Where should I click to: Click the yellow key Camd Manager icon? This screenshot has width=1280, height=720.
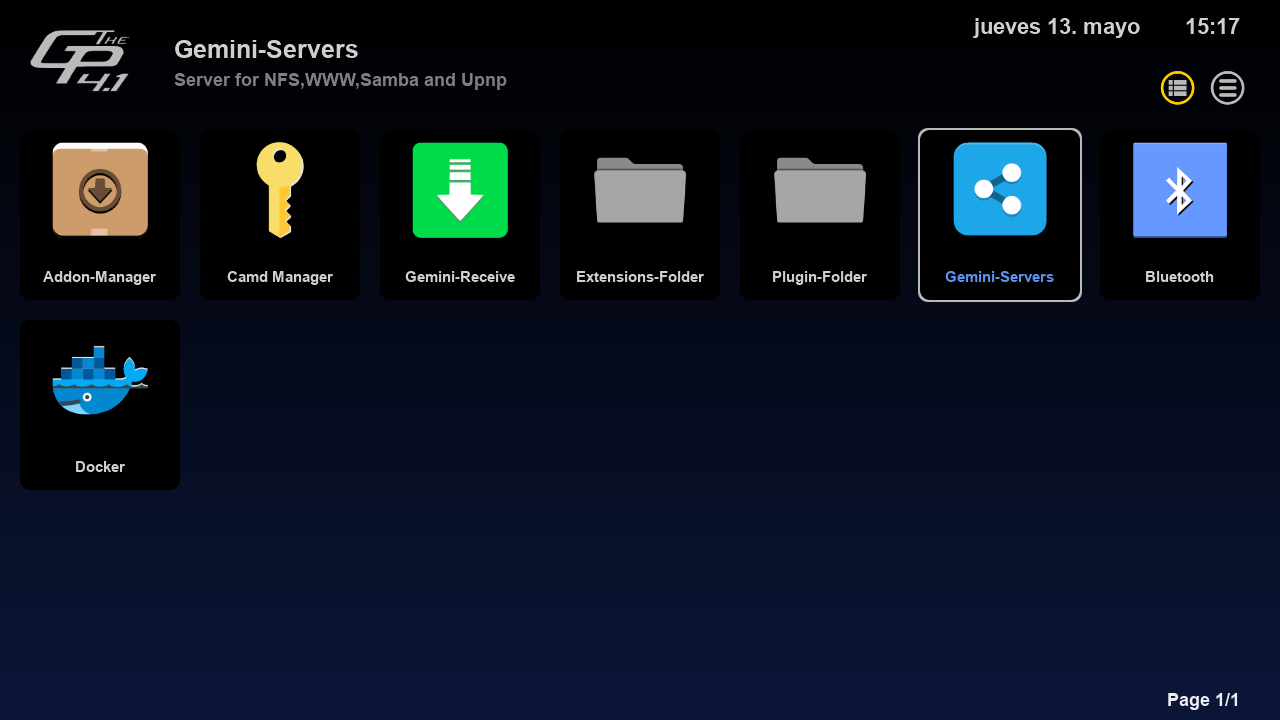[x=279, y=190]
